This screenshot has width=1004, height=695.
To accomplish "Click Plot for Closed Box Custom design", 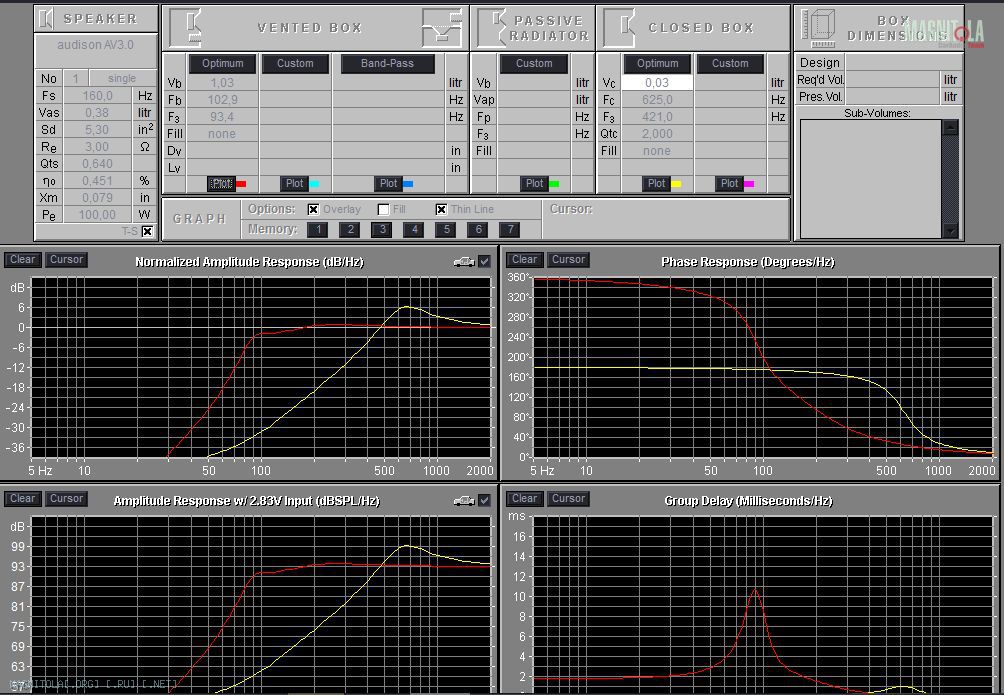I will click(729, 184).
